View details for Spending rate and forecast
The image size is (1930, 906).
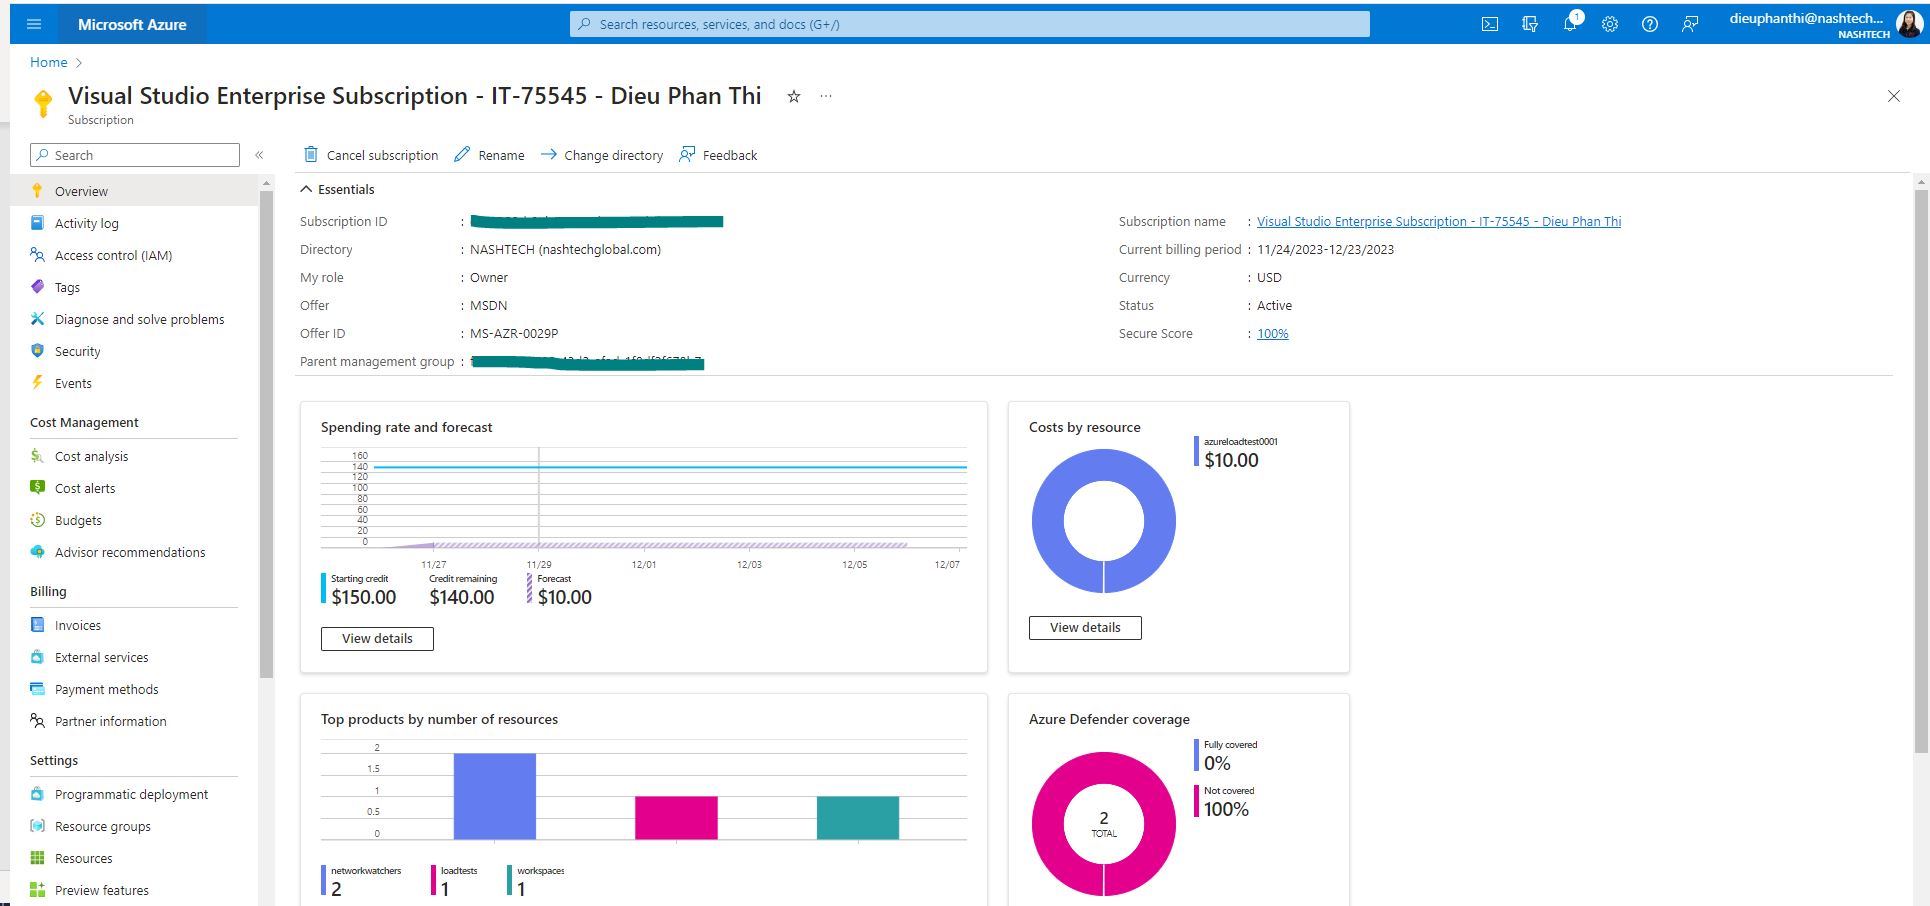(x=377, y=639)
